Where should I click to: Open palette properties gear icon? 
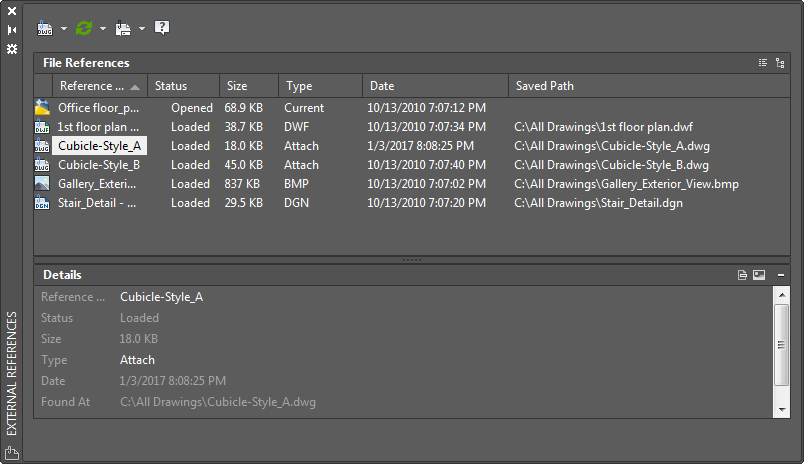pos(12,48)
